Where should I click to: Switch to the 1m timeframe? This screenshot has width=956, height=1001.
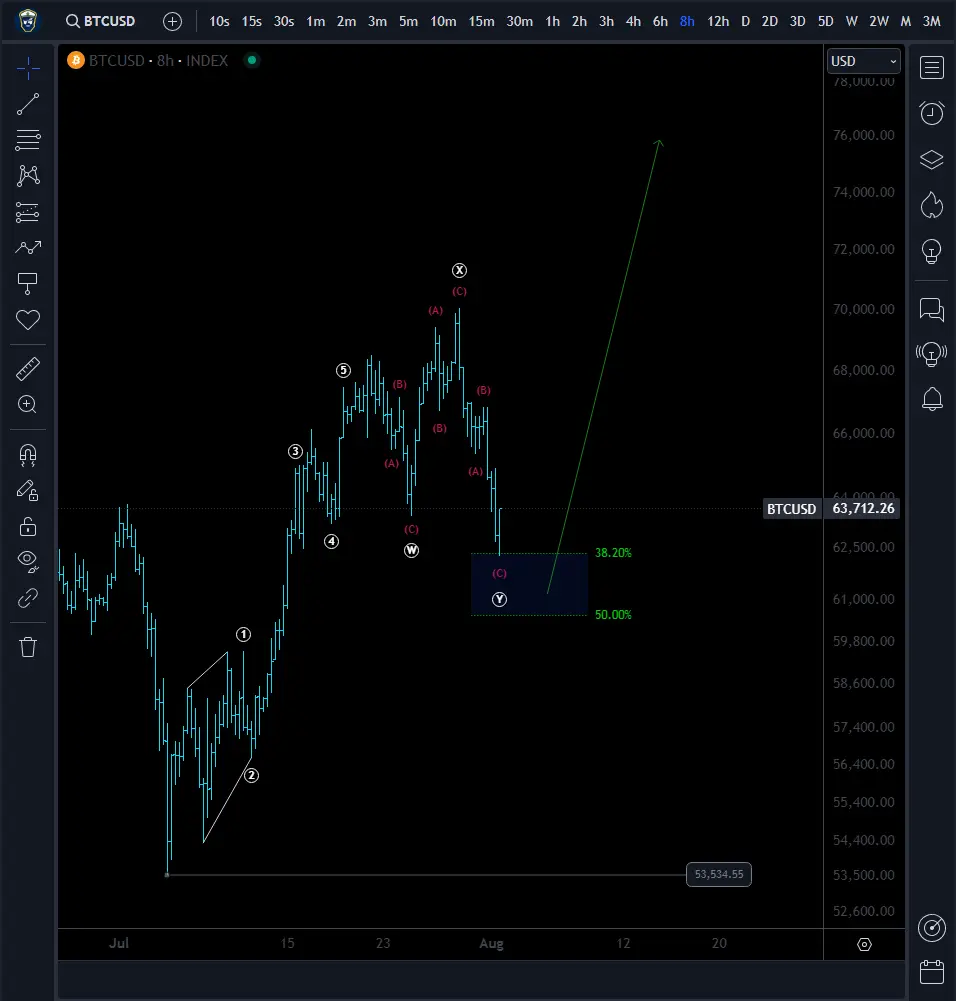[x=316, y=21]
